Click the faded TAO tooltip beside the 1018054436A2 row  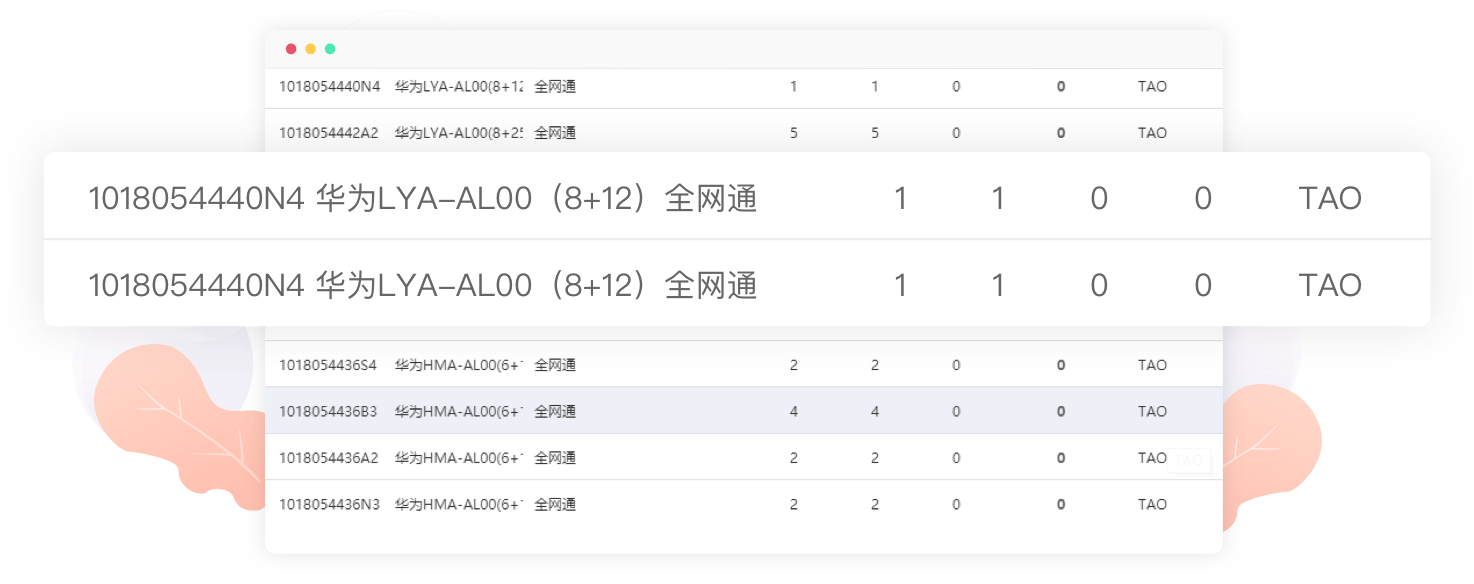1188,460
